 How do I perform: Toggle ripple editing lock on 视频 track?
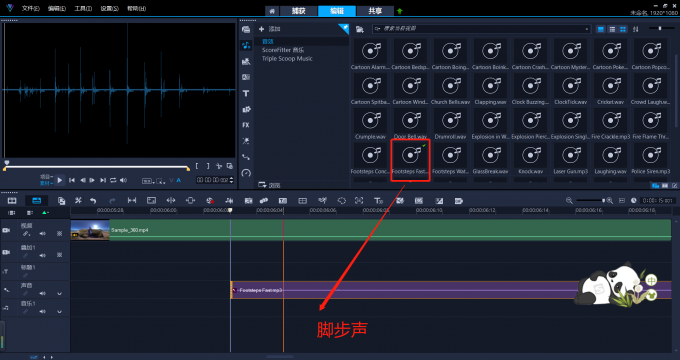click(x=26, y=234)
